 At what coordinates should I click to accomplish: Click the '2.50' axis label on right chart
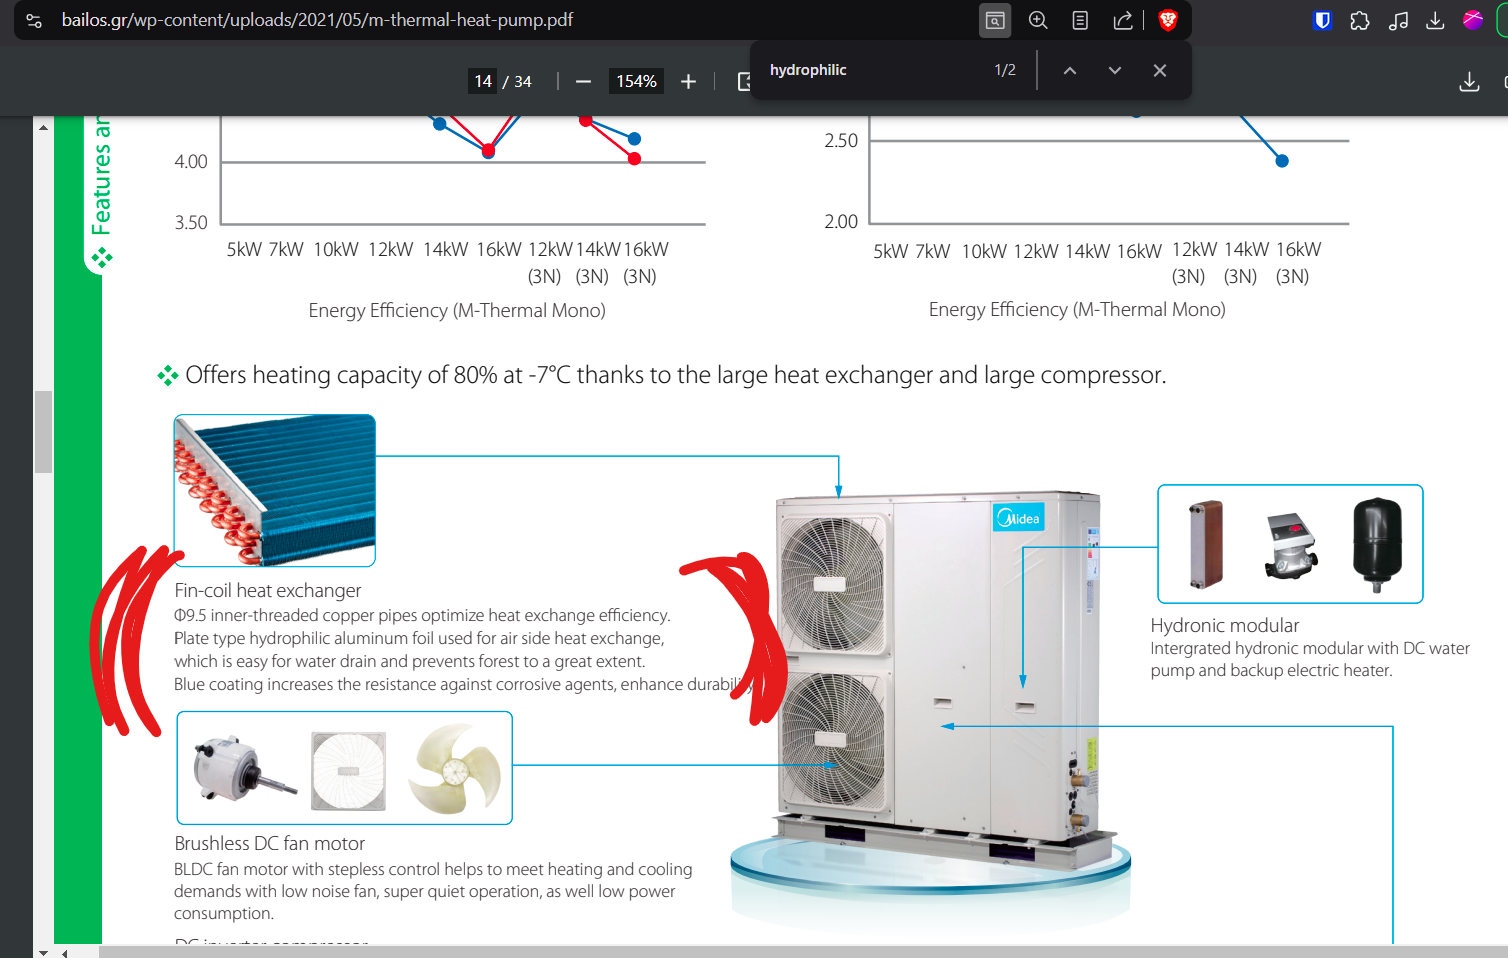(x=841, y=141)
